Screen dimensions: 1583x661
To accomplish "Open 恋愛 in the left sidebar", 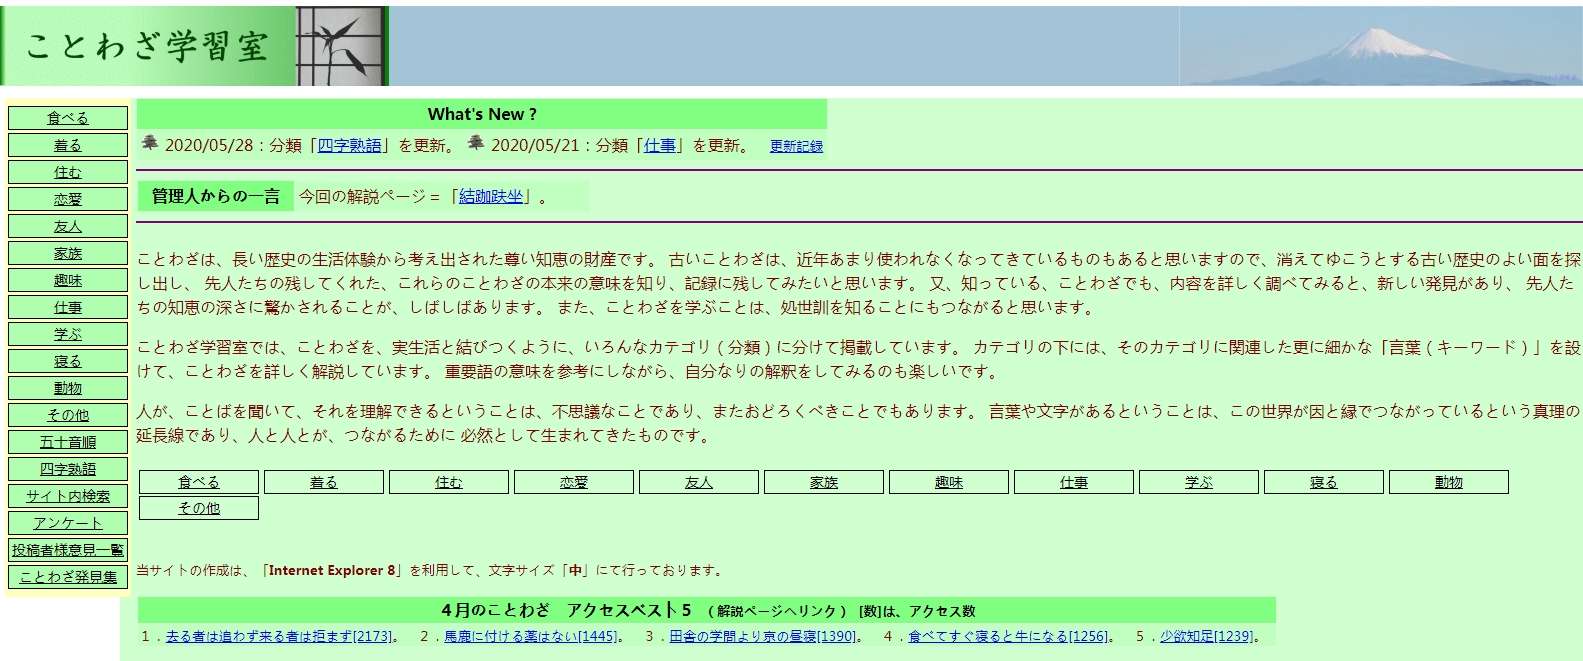I will [68, 199].
